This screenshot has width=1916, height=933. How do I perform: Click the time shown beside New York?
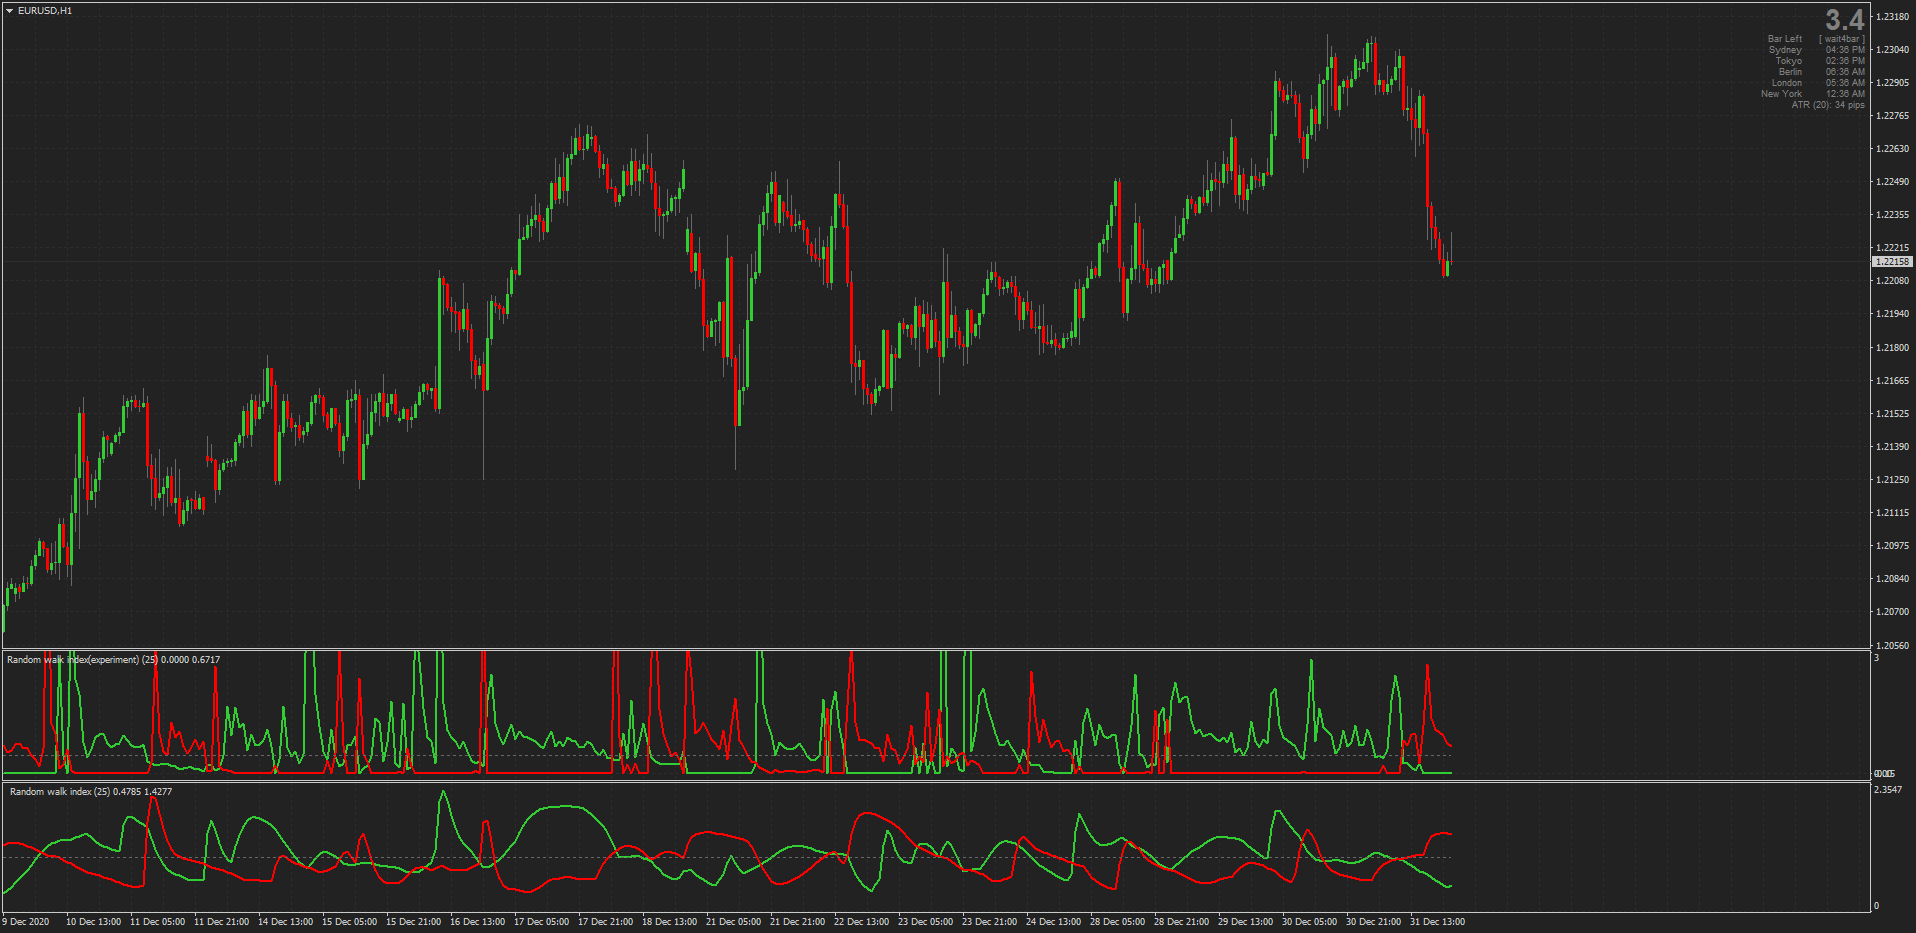click(1845, 94)
